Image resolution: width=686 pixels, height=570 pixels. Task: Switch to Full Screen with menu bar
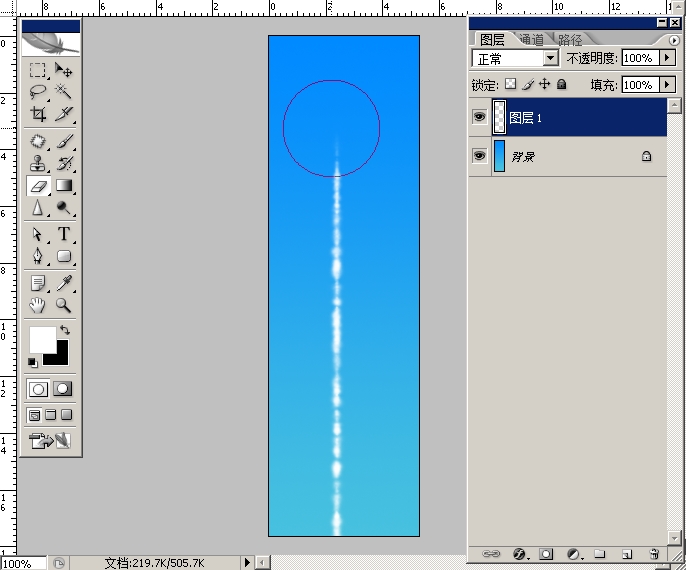(x=51, y=414)
